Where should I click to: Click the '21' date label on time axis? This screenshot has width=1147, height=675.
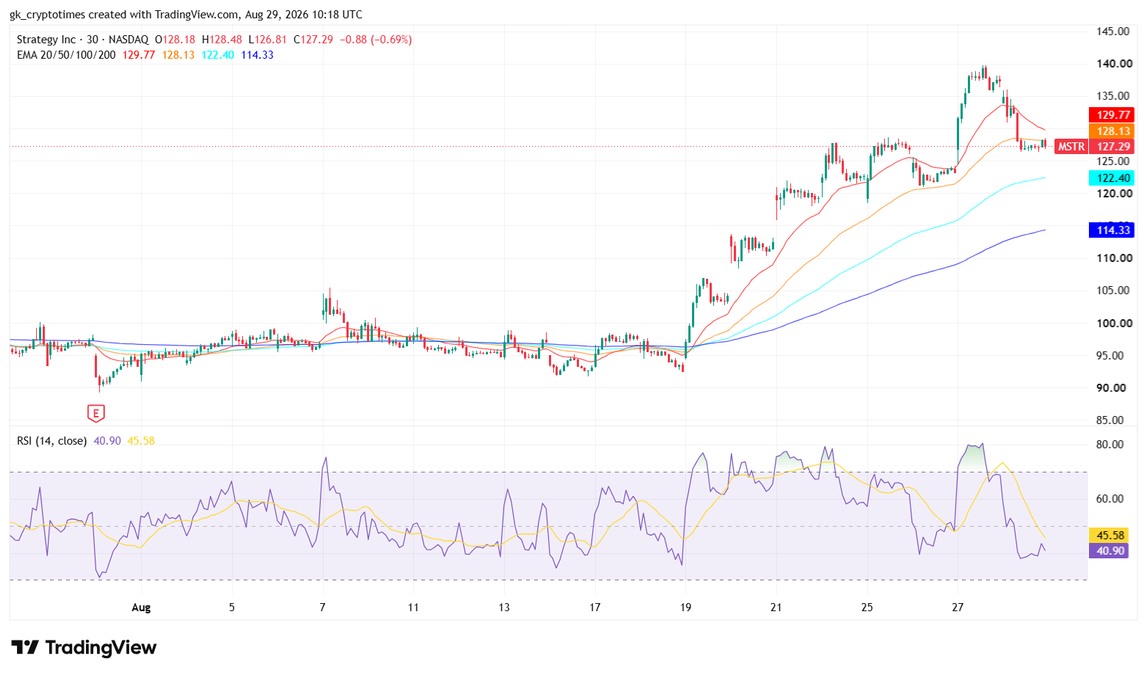776,607
